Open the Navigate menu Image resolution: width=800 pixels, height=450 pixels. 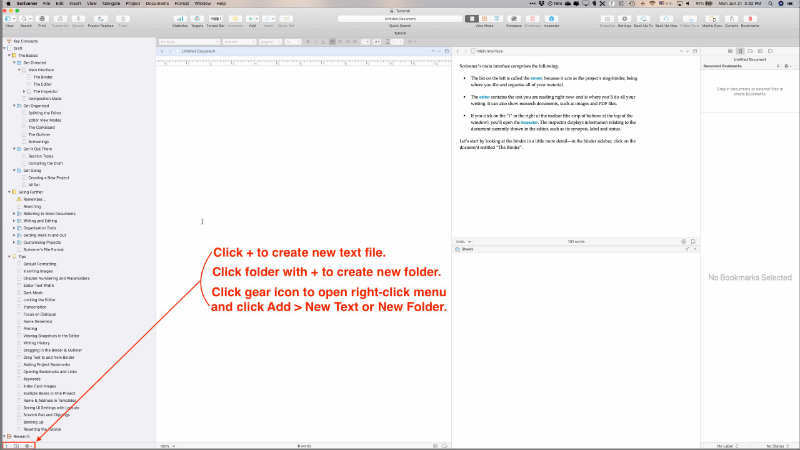(111, 3)
